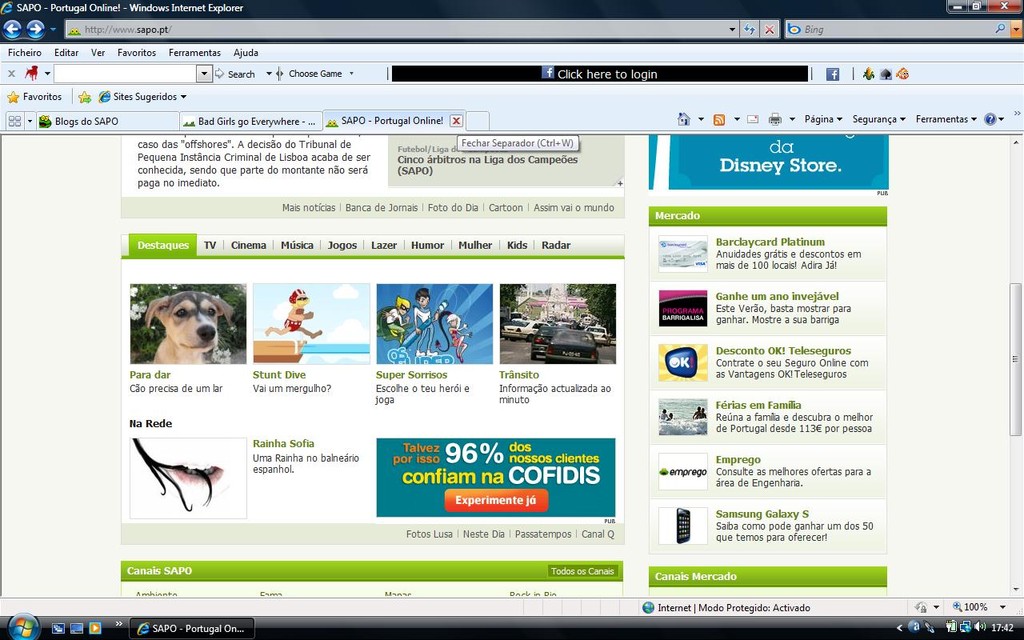Click the Stop loading X icon beside address bar
The image size is (1024, 640).
click(x=770, y=29)
